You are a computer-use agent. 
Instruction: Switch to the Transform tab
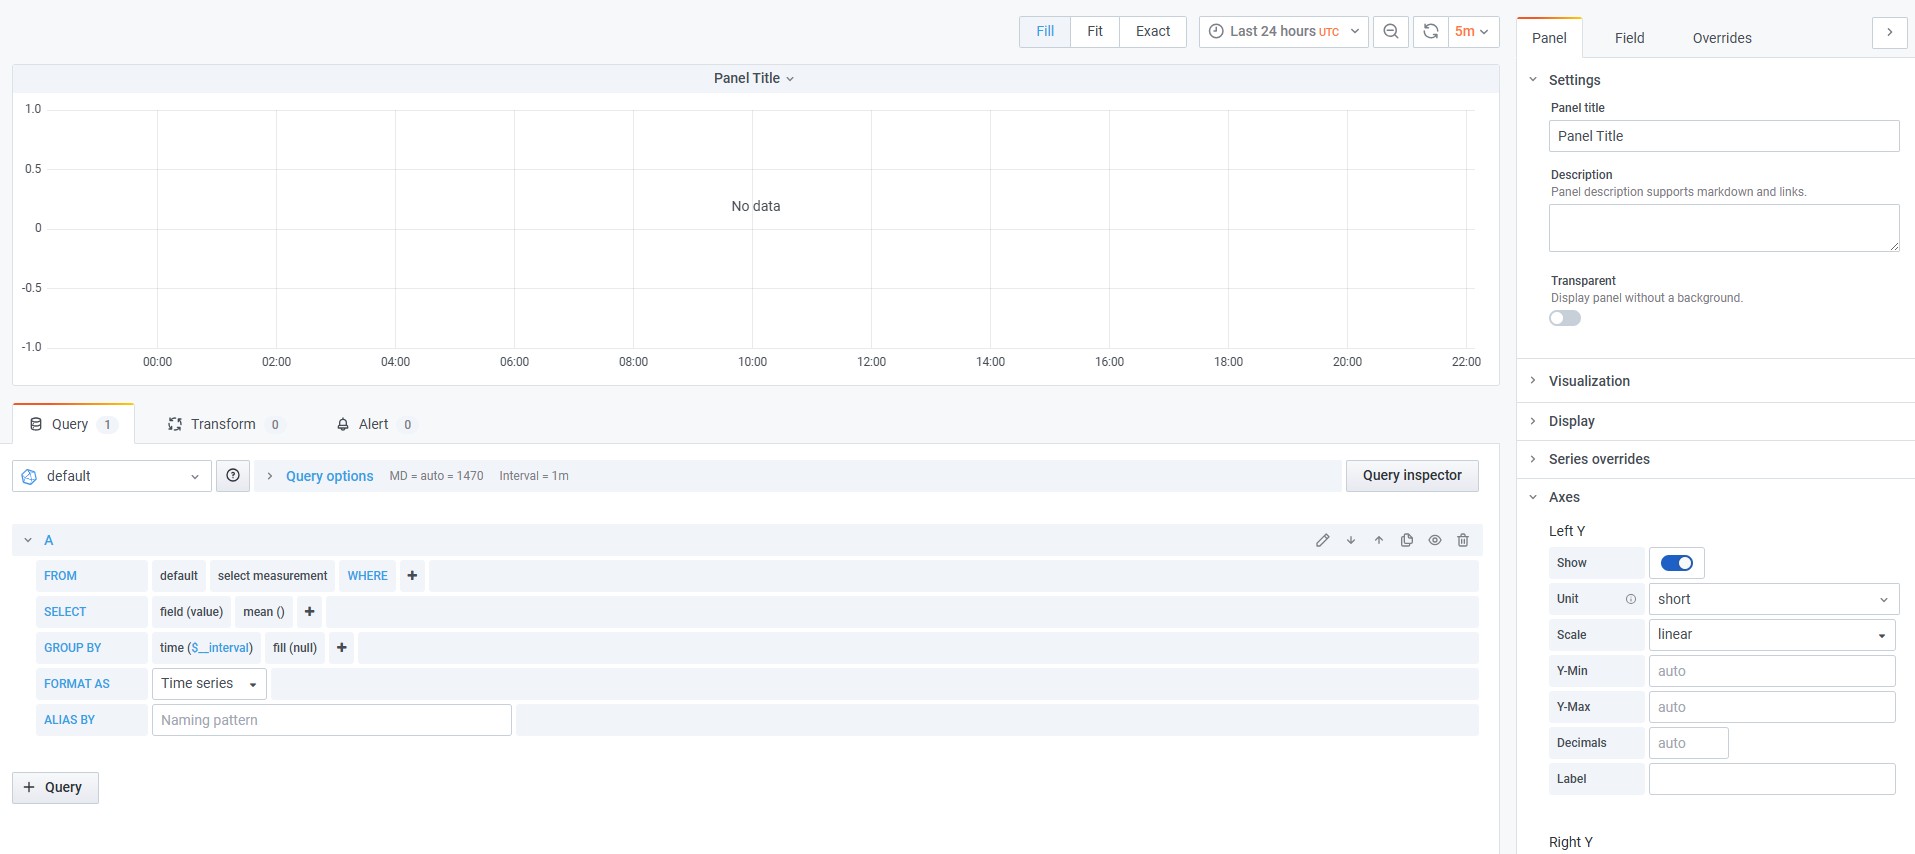tap(223, 424)
